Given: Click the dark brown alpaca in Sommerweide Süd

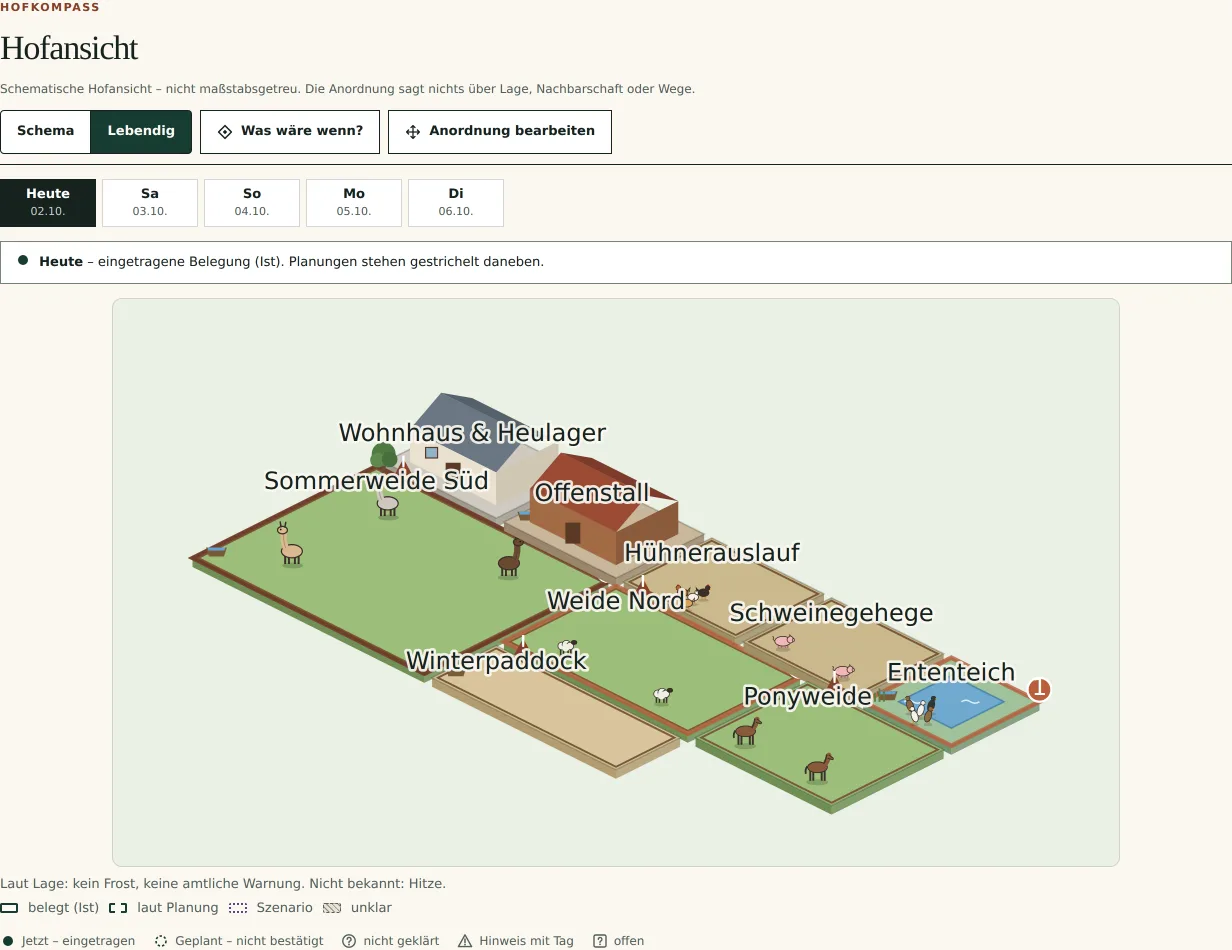Looking at the screenshot, I should (x=510, y=559).
